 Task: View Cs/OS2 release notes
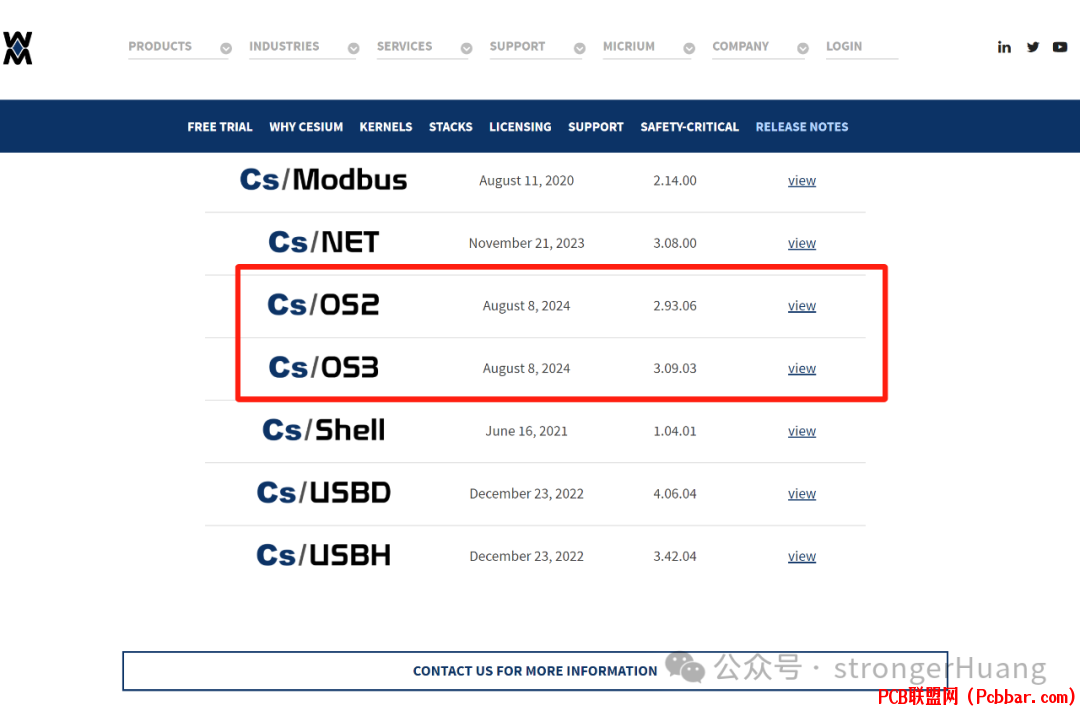pyautogui.click(x=802, y=305)
